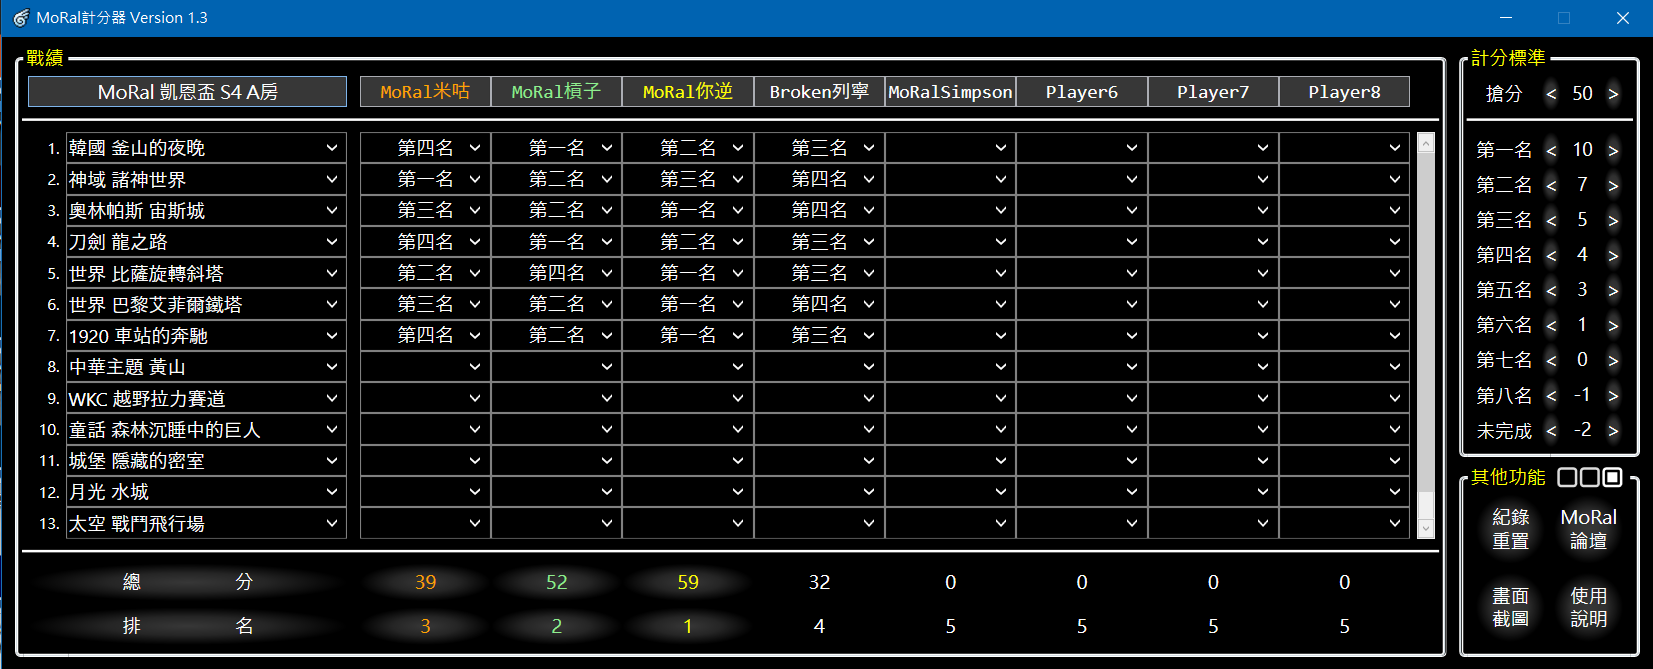1653x669 pixels.
Task: Increase the 第三名 score with right arrow
Action: [1613, 221]
